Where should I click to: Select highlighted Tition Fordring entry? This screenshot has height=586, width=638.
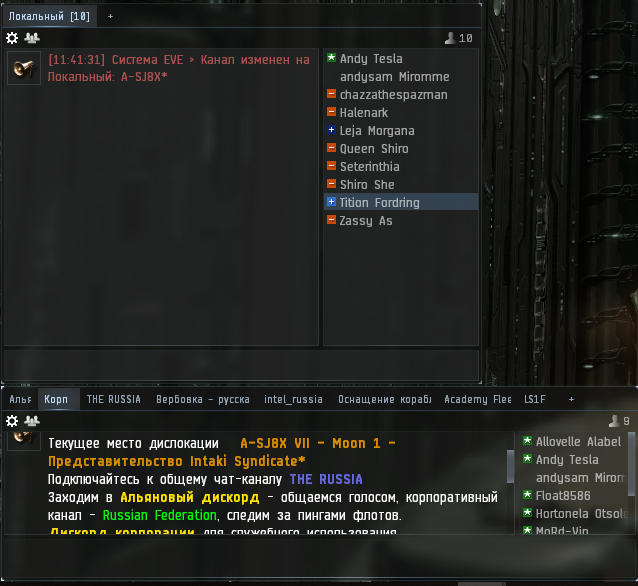[x=400, y=202]
